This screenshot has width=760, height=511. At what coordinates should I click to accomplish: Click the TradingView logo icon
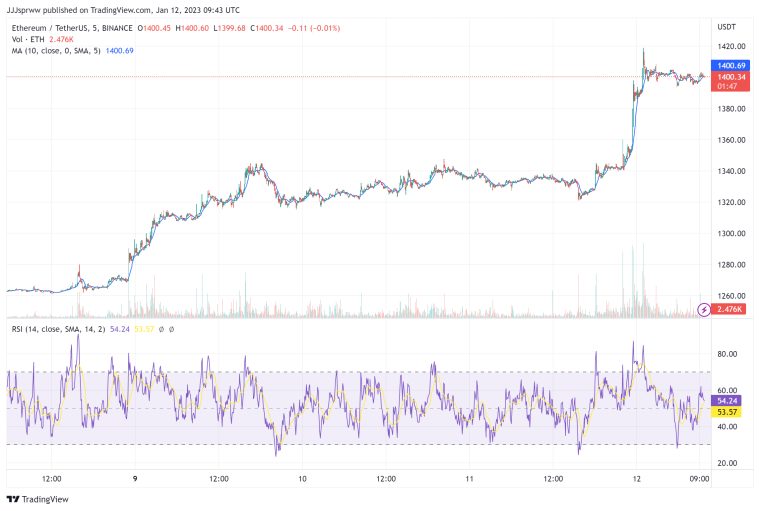coord(13,499)
